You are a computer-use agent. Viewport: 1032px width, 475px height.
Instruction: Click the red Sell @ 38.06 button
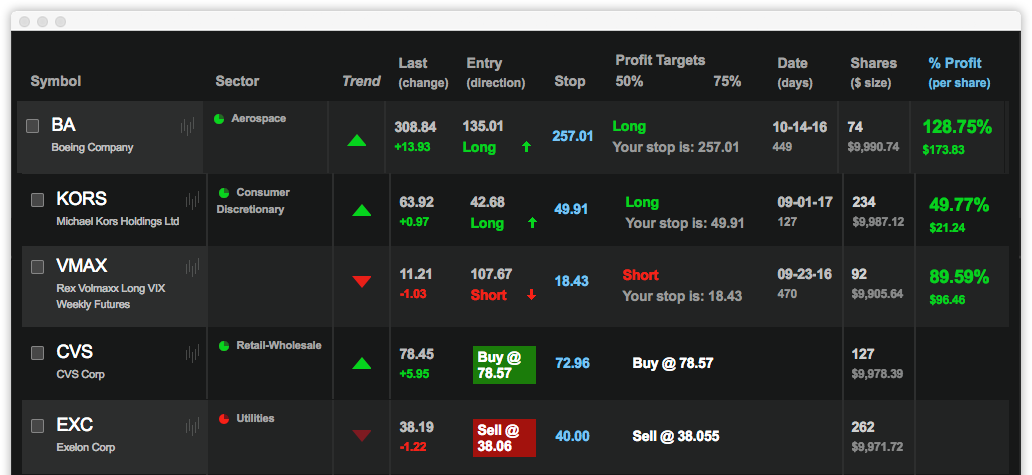[504, 438]
